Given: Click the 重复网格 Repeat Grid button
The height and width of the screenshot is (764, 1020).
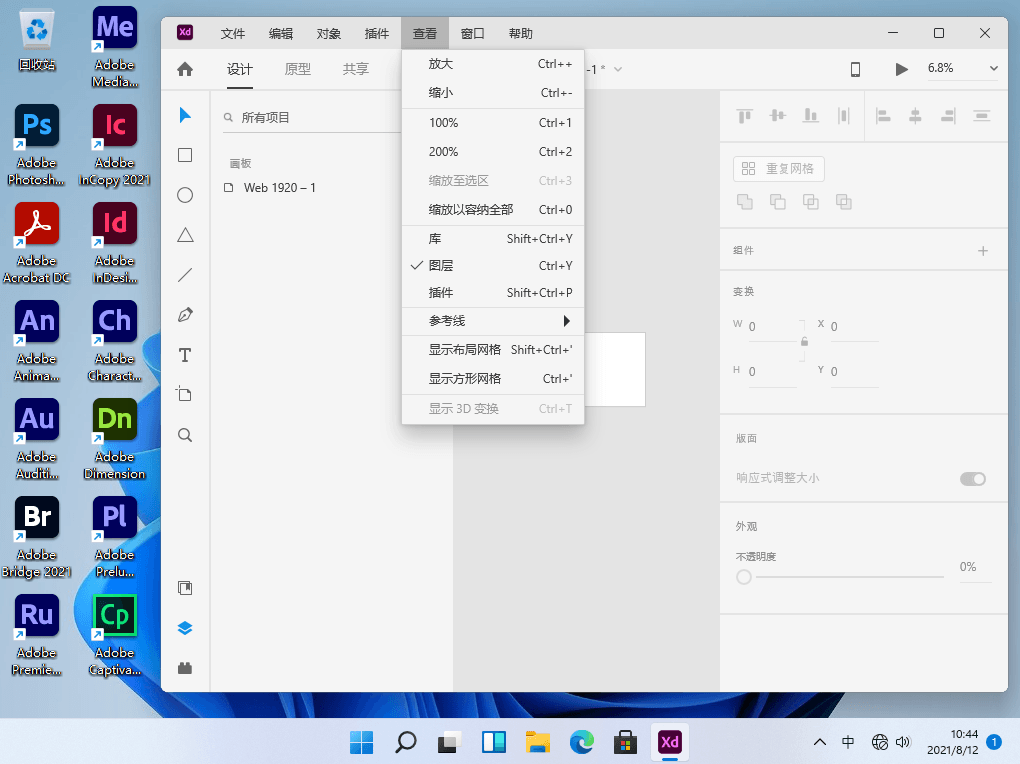Looking at the screenshot, I should 779,169.
